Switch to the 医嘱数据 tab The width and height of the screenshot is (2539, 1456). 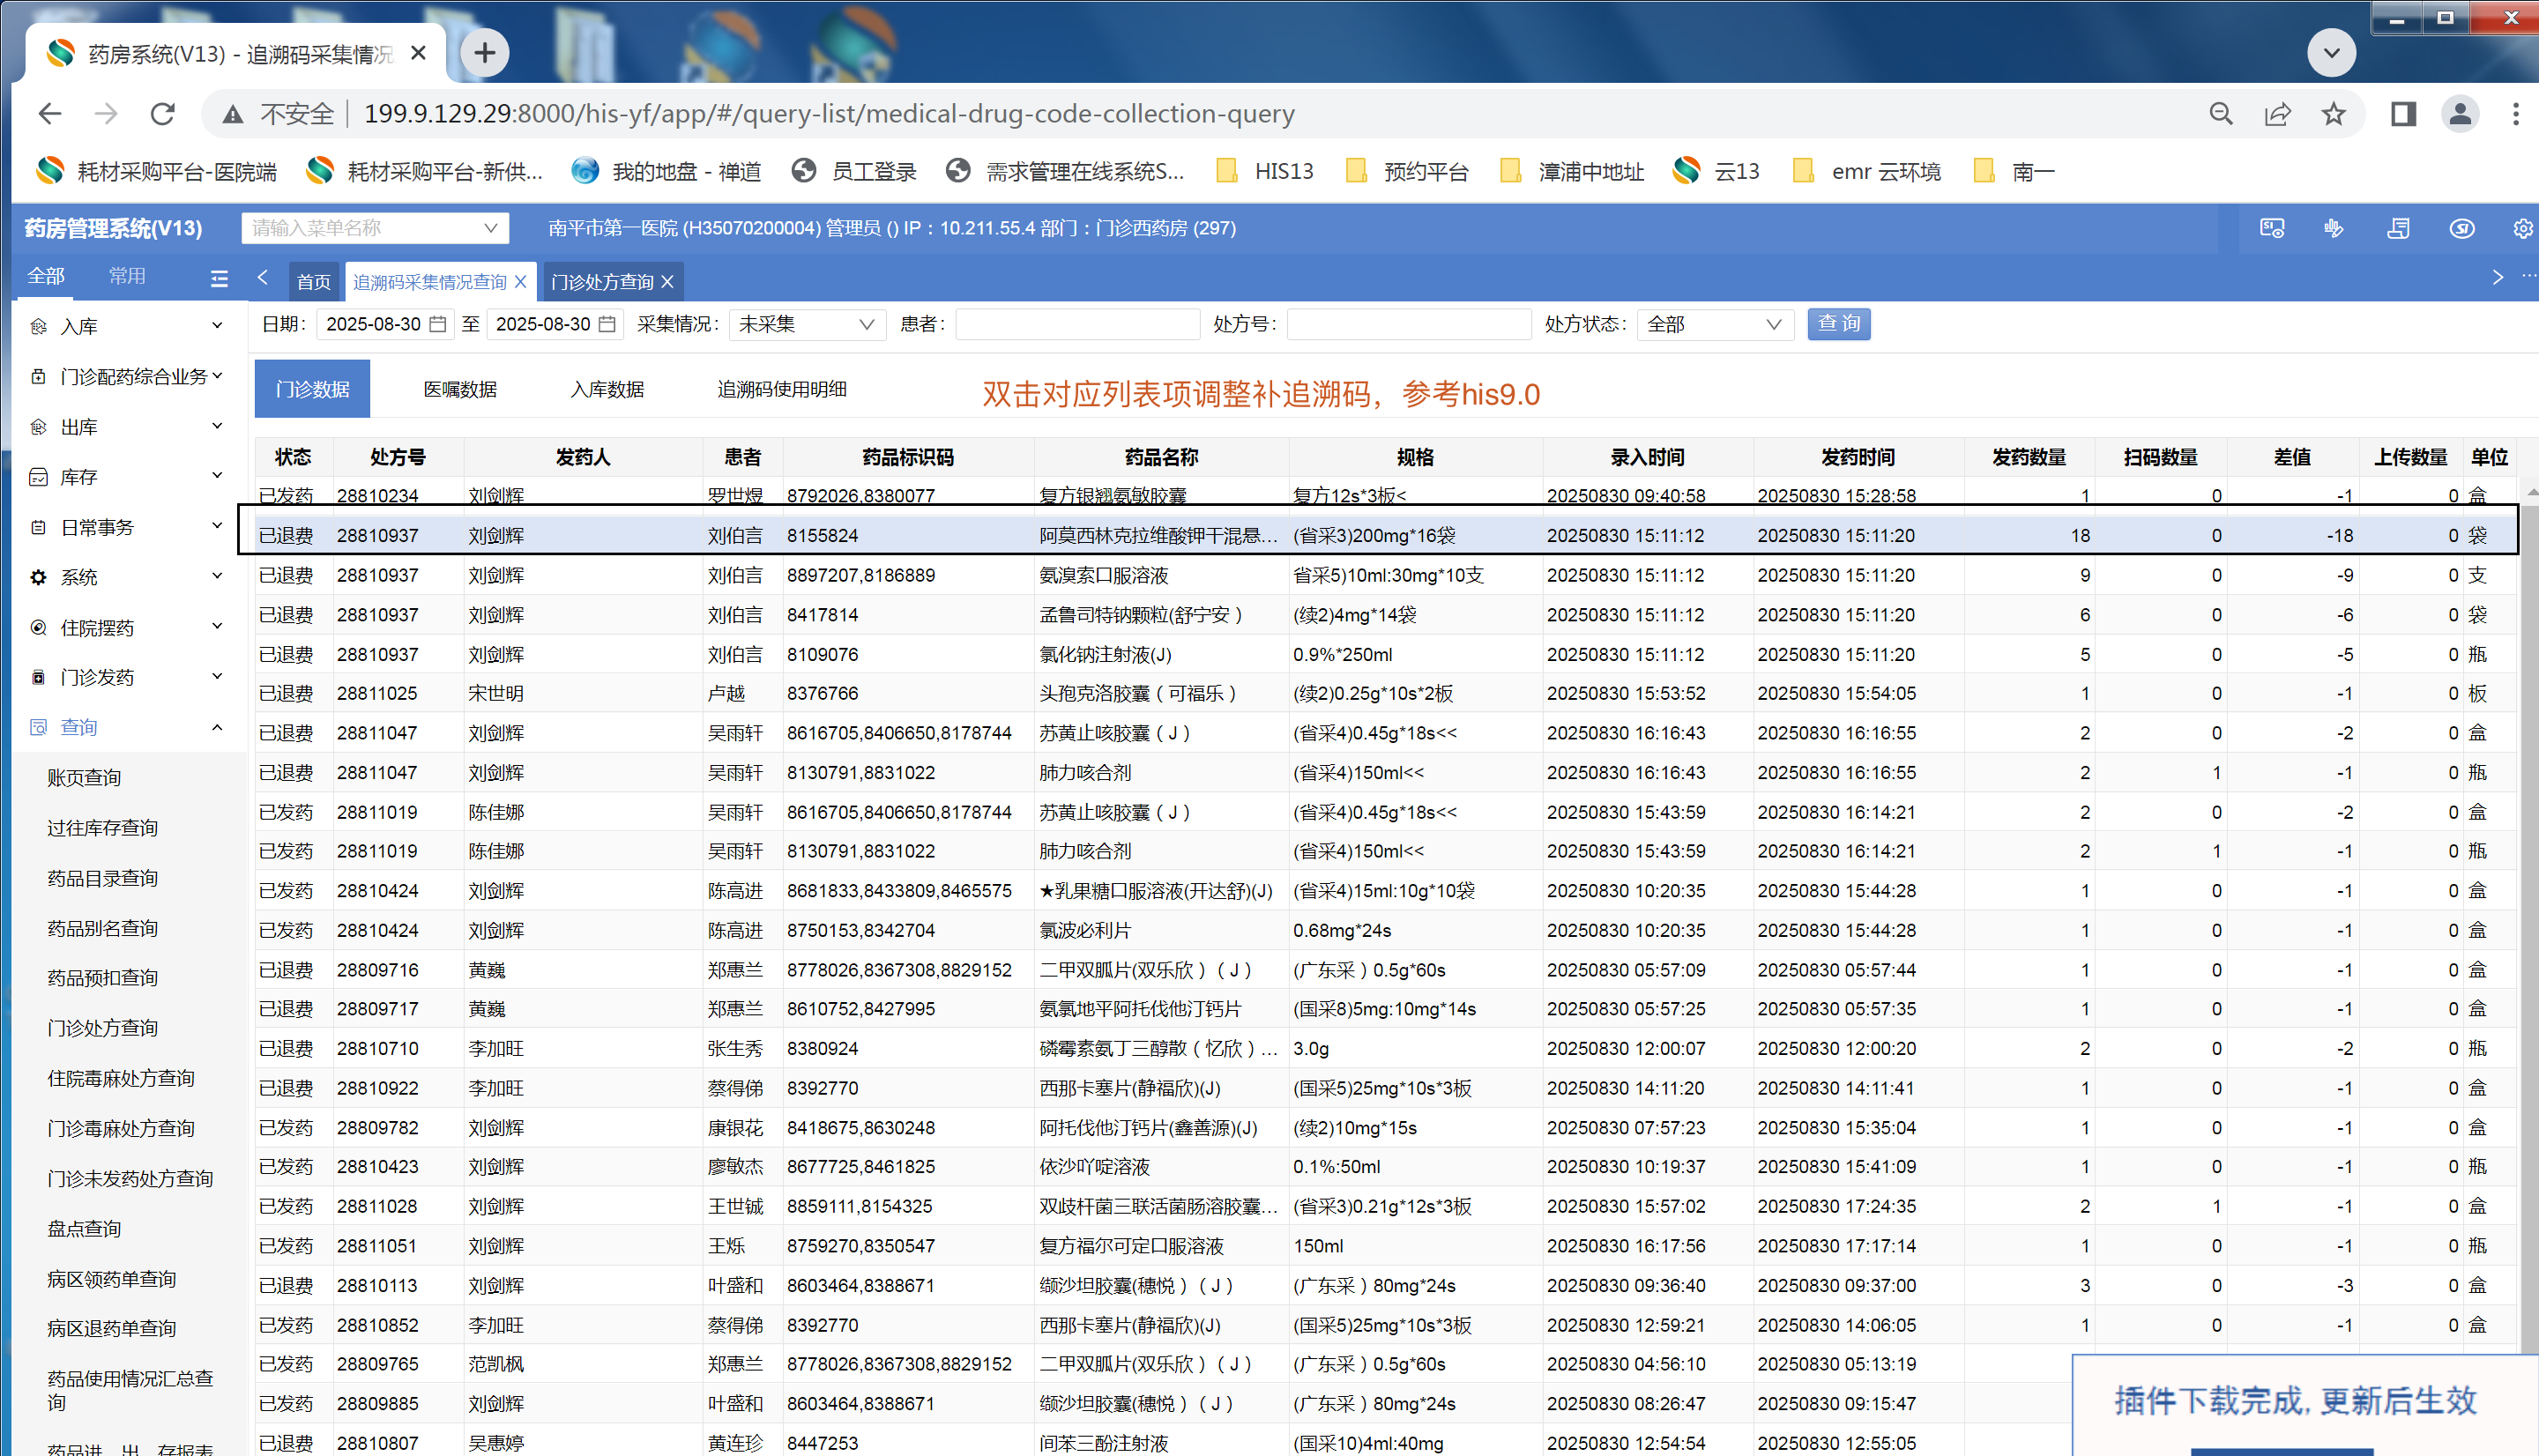[460, 389]
